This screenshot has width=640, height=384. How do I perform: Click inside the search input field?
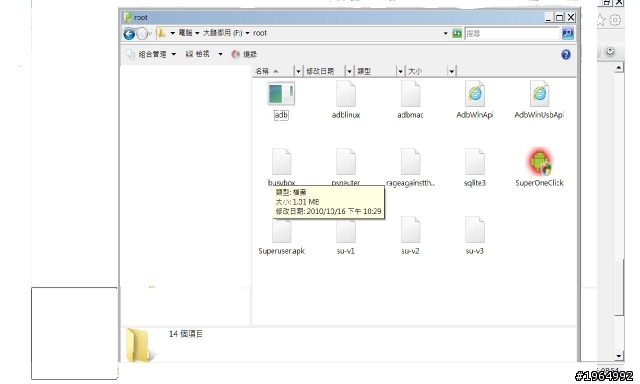pyautogui.click(x=512, y=33)
